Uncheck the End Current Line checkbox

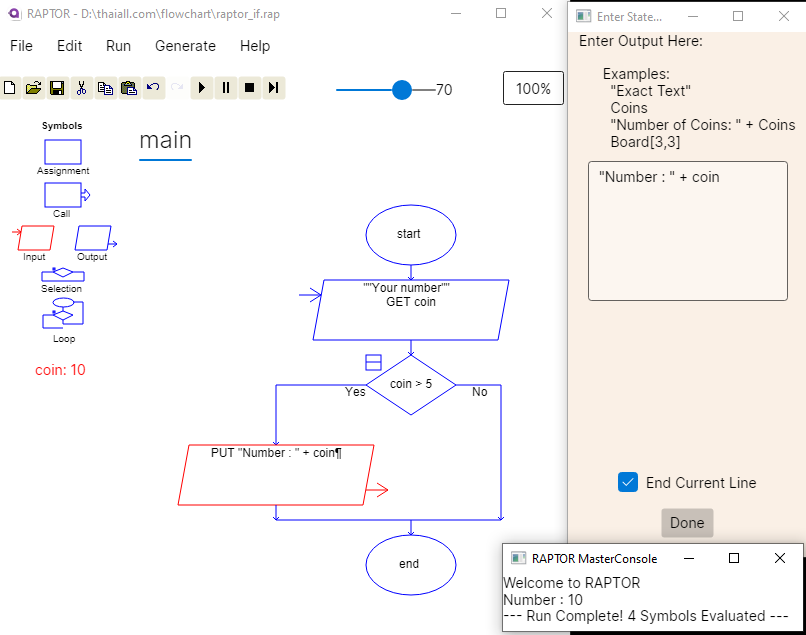(x=628, y=482)
